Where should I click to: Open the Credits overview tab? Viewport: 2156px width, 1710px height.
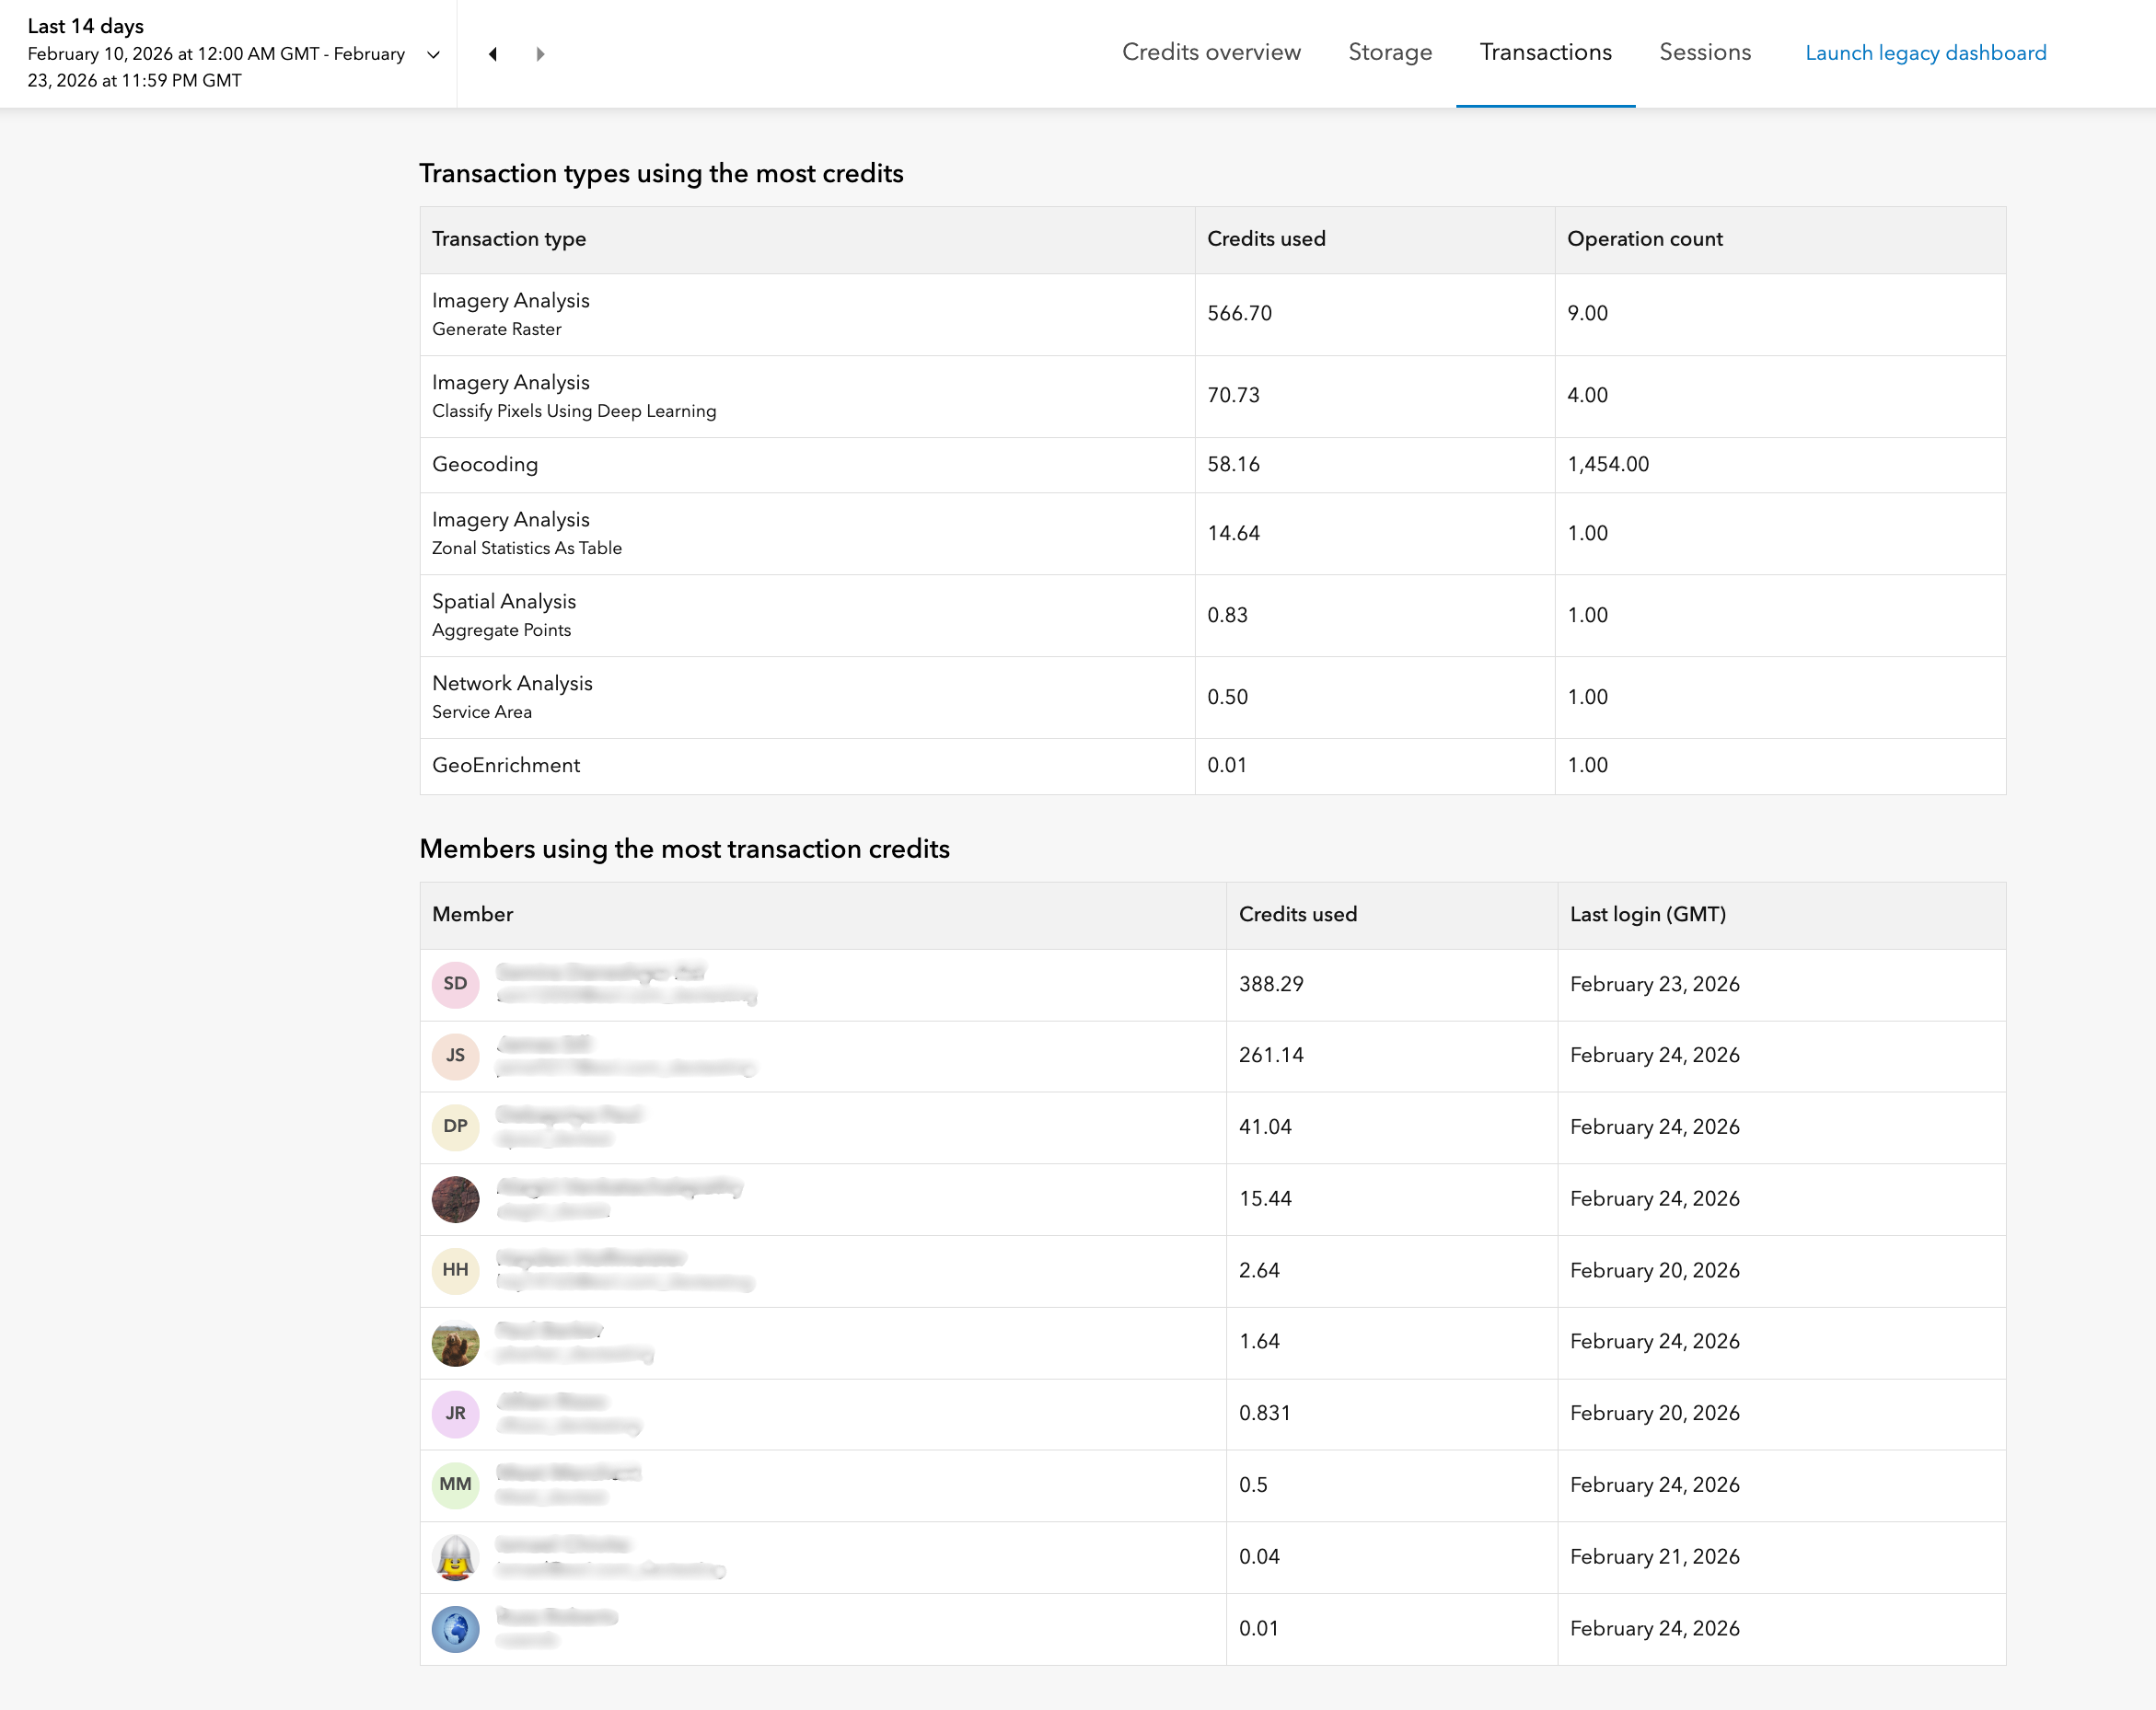click(1211, 52)
